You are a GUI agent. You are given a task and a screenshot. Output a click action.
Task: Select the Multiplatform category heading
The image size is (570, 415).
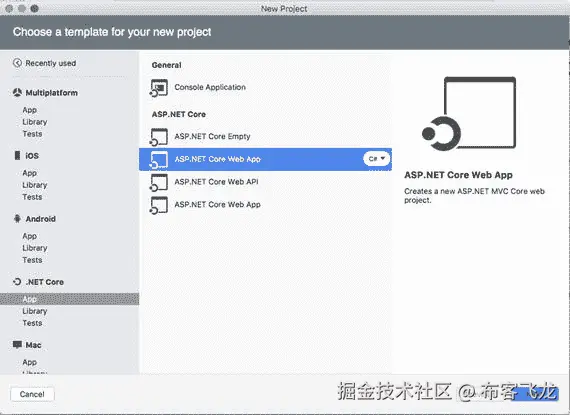[51, 93]
